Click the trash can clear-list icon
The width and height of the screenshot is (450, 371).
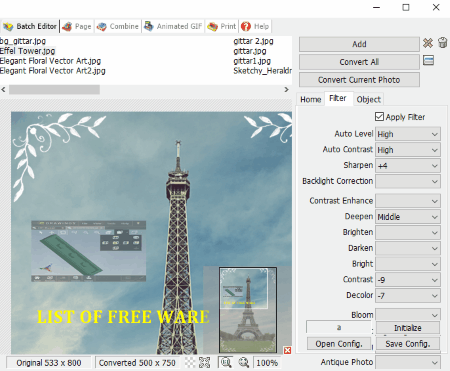[x=442, y=43]
